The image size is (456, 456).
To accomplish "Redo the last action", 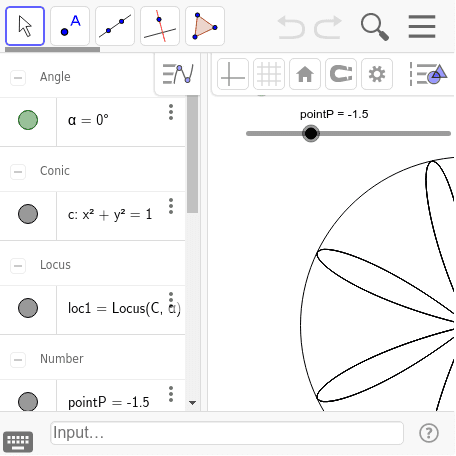I will click(328, 27).
